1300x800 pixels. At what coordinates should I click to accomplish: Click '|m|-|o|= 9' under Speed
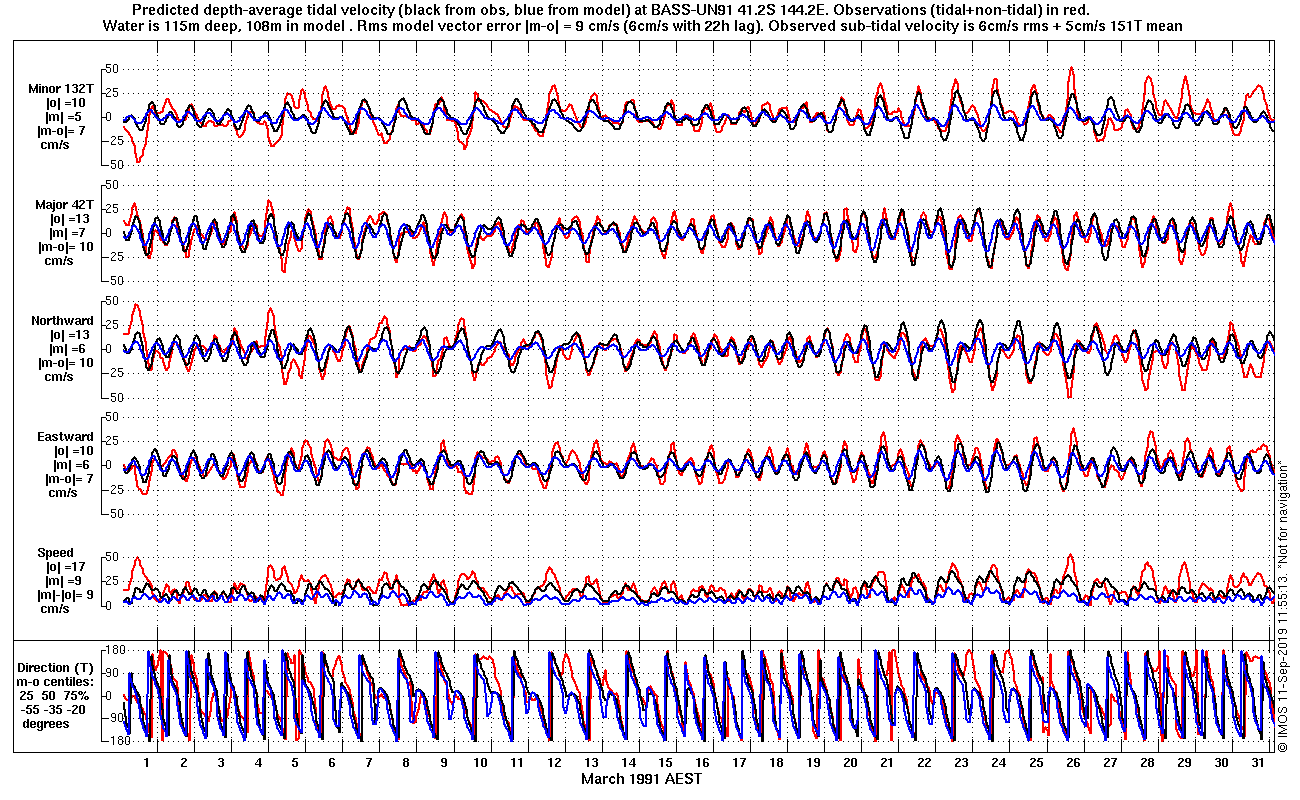pos(65,594)
